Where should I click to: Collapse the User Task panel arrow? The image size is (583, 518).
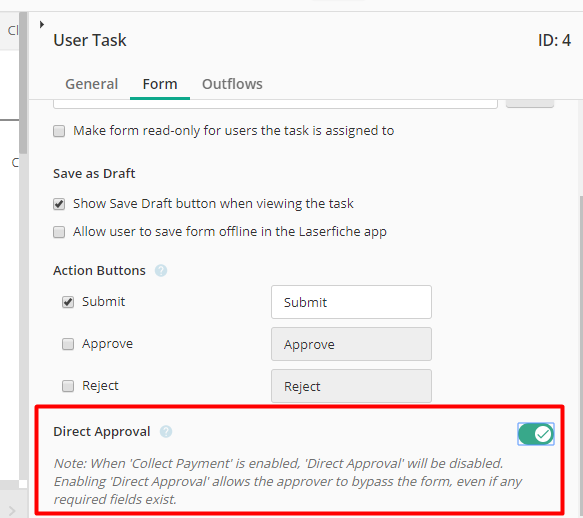[x=42, y=25]
